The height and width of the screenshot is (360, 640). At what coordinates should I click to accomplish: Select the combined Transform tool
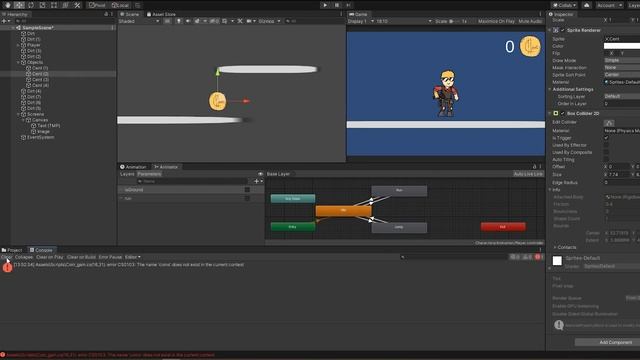(x=65, y=5)
